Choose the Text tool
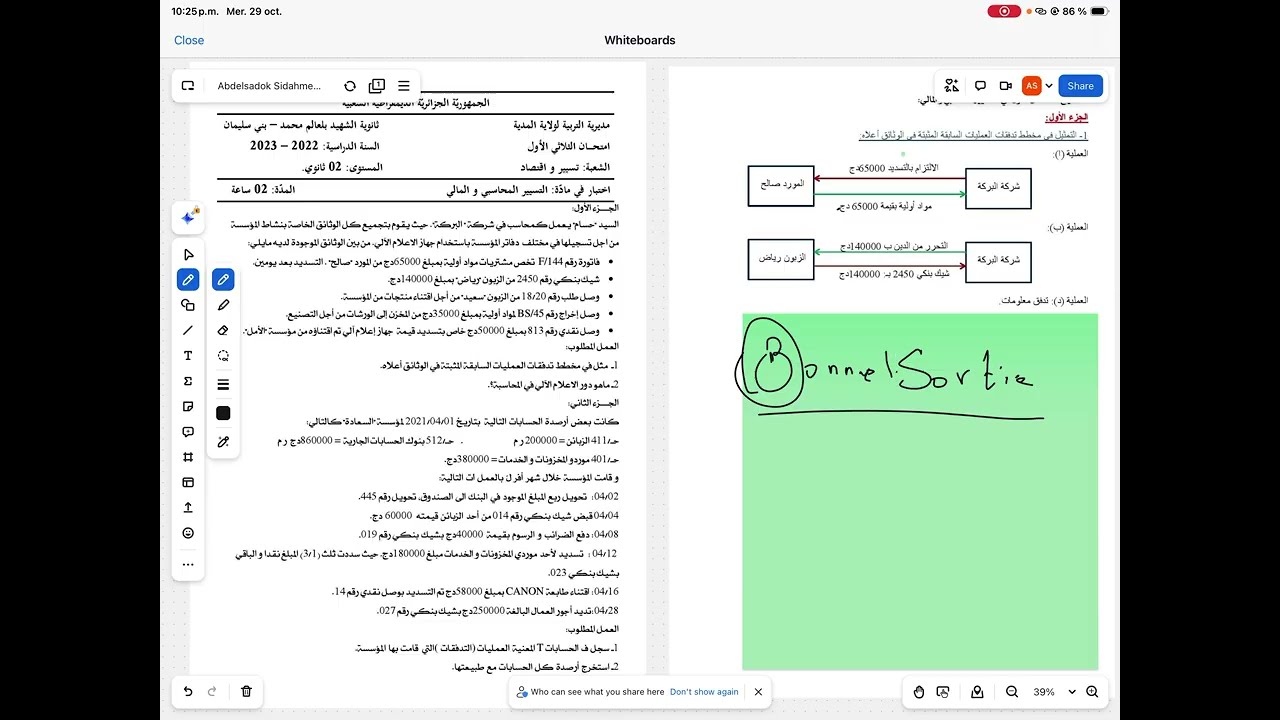The width and height of the screenshot is (1280, 720). 188,356
